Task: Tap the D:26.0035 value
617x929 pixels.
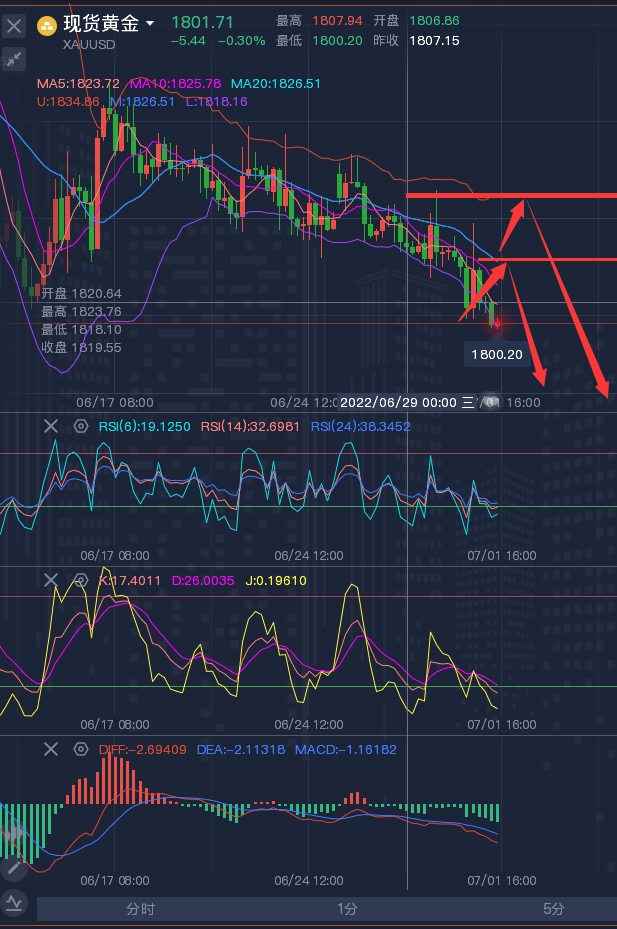Action: [203, 581]
